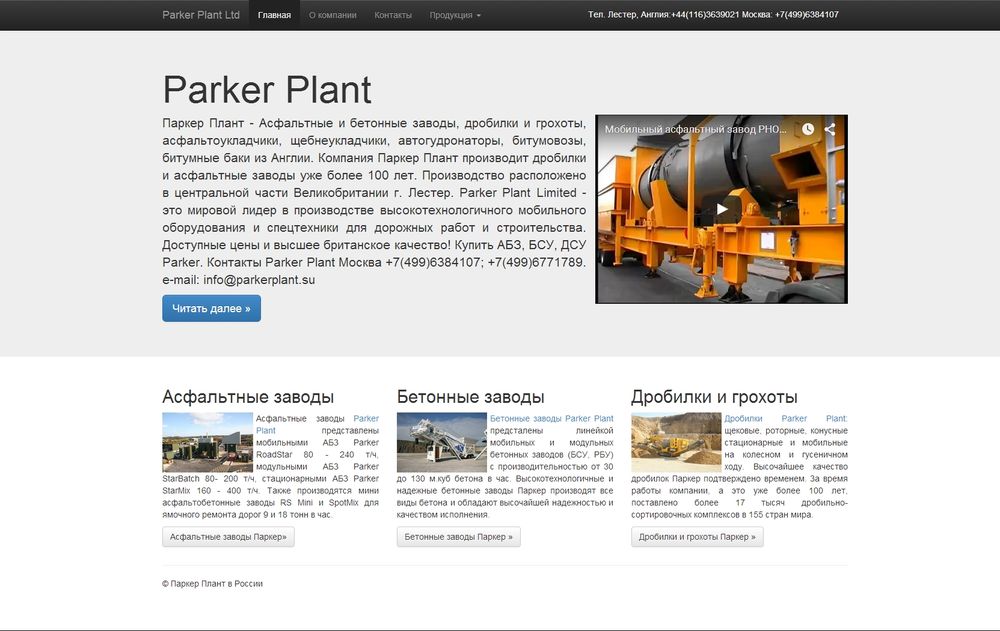Open the crusher quarry thumbnail image
1000x631 pixels.
coord(676,442)
